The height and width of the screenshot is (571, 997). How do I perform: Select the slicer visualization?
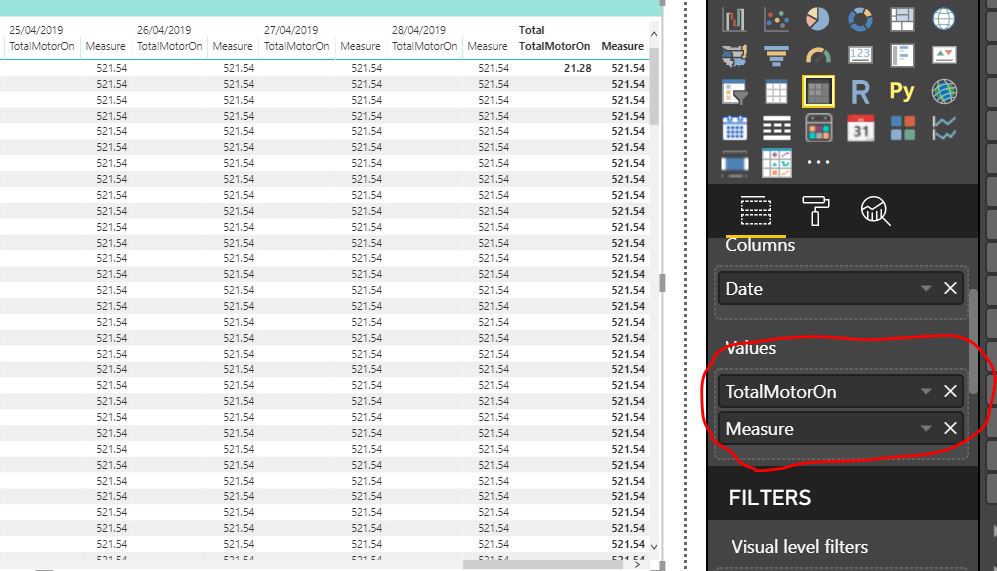coord(734,93)
